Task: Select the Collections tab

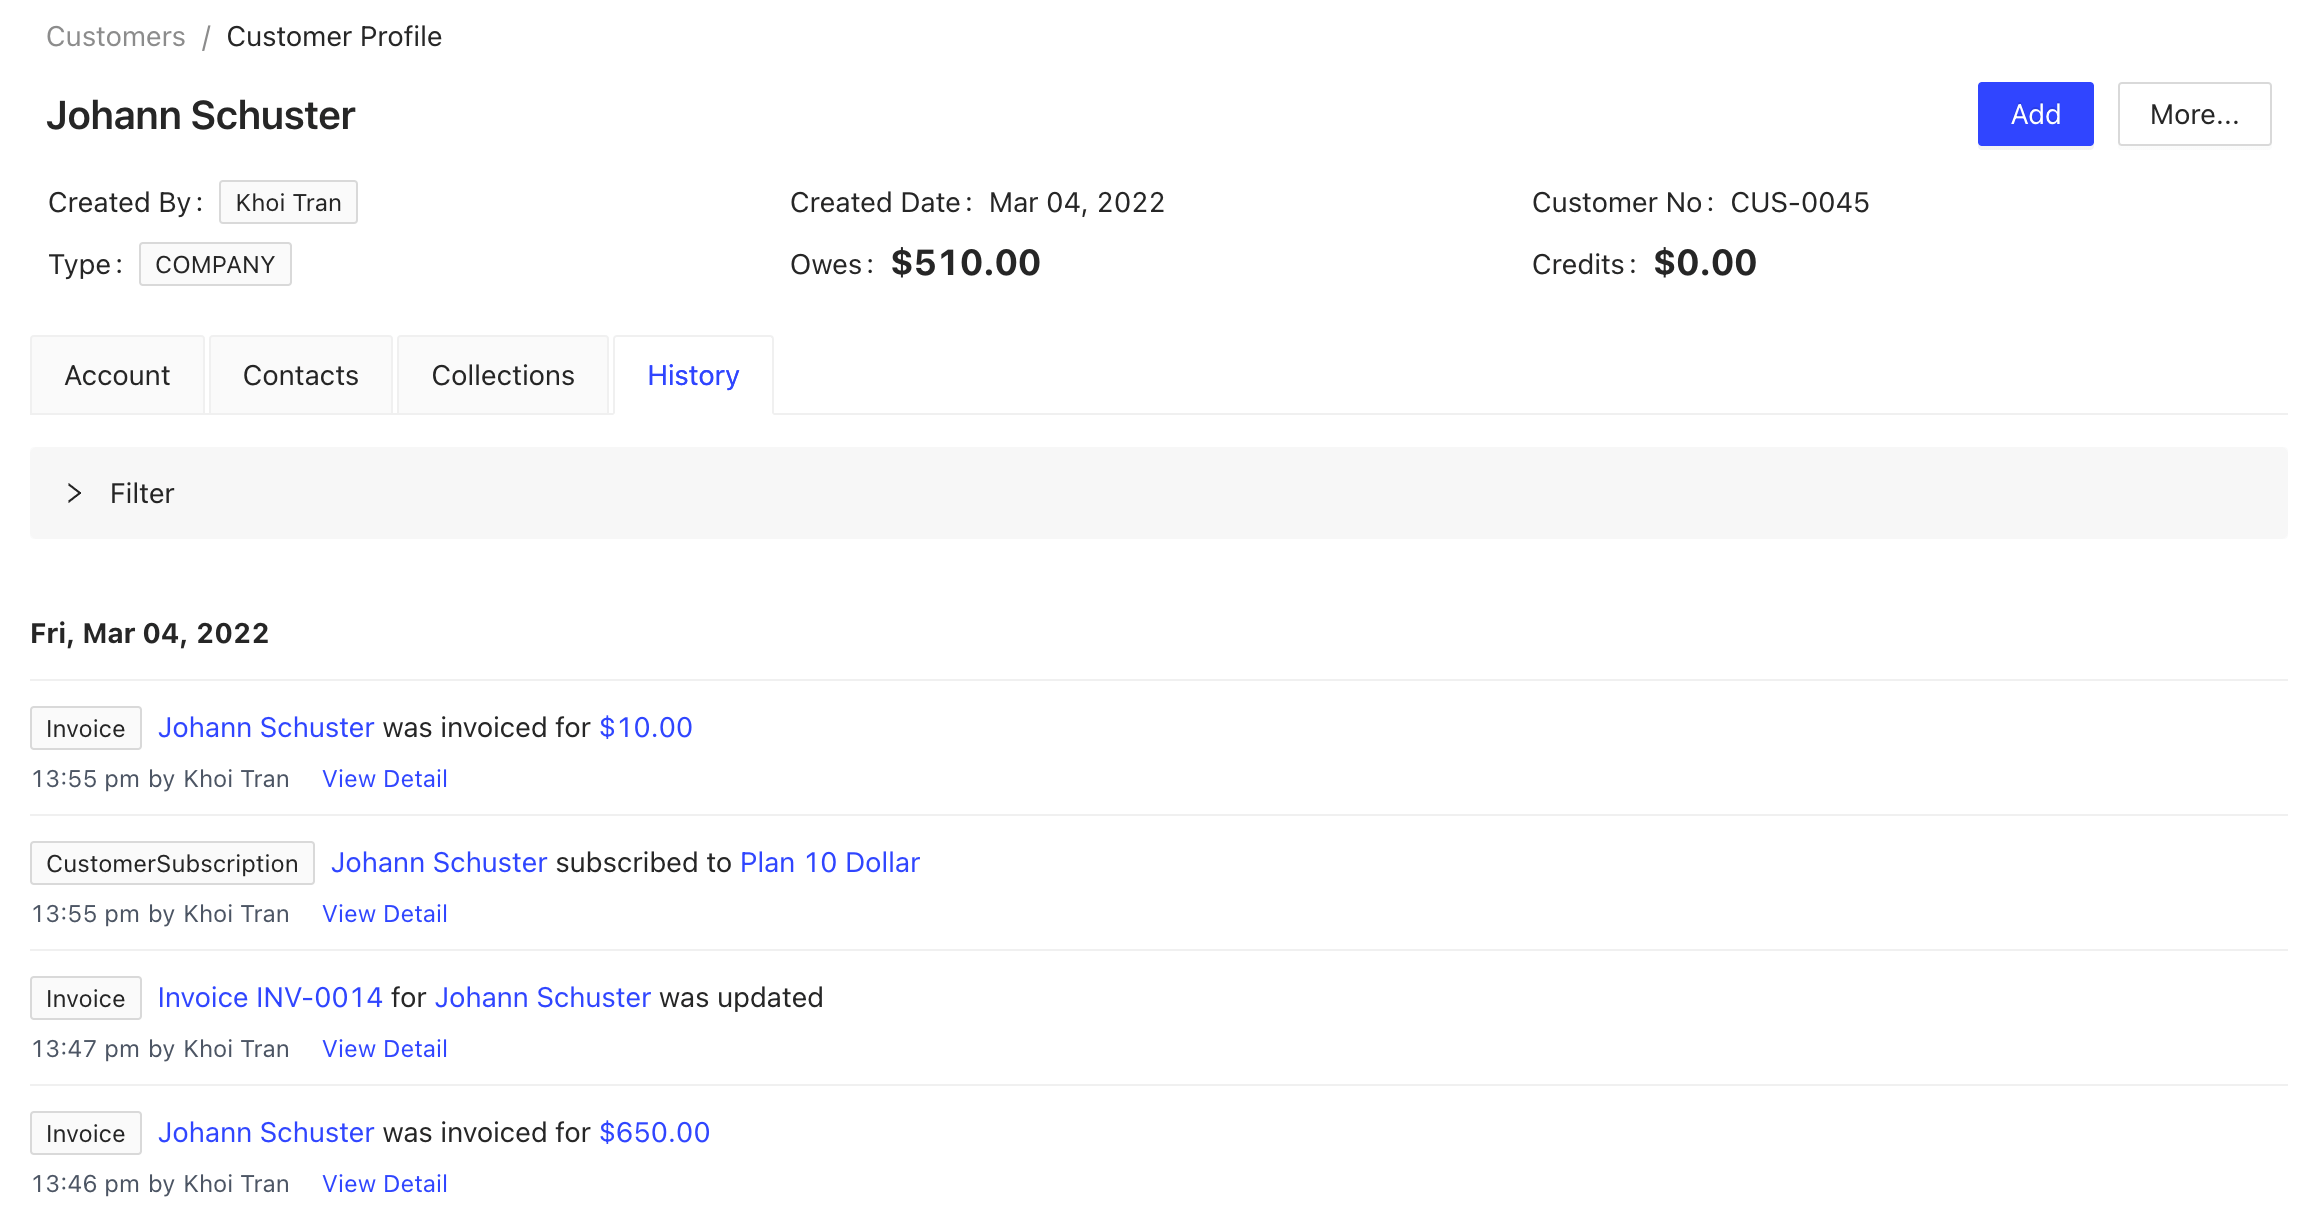Action: tap(502, 375)
